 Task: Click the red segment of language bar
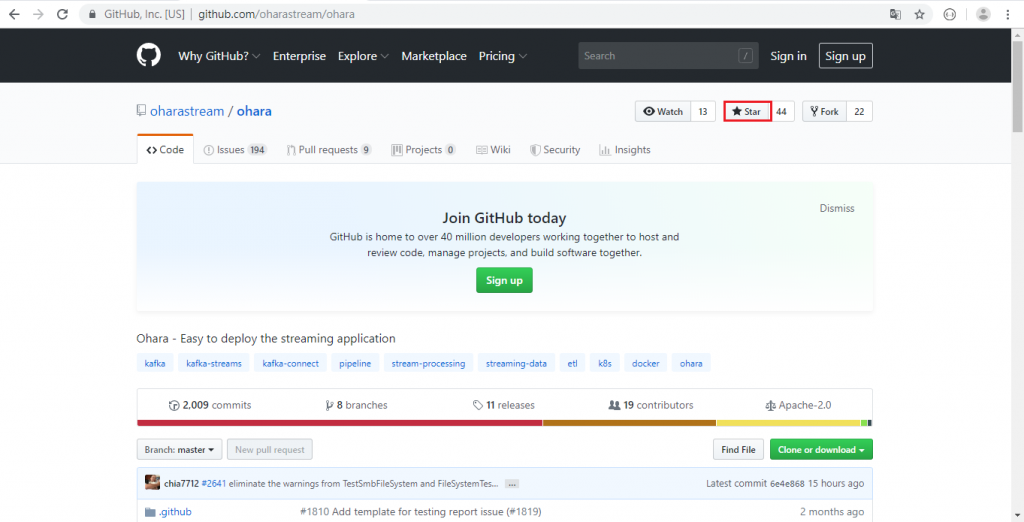point(340,423)
